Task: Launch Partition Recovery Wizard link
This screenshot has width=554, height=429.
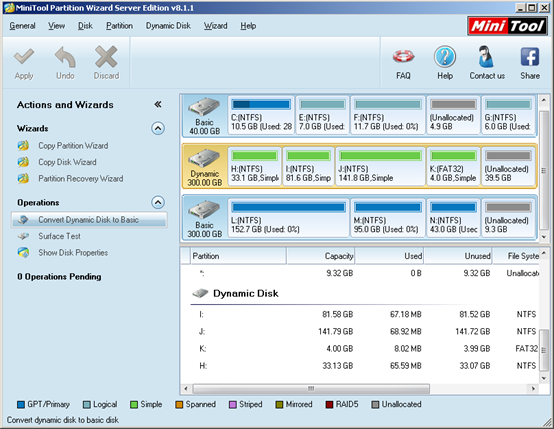Action: [81, 178]
